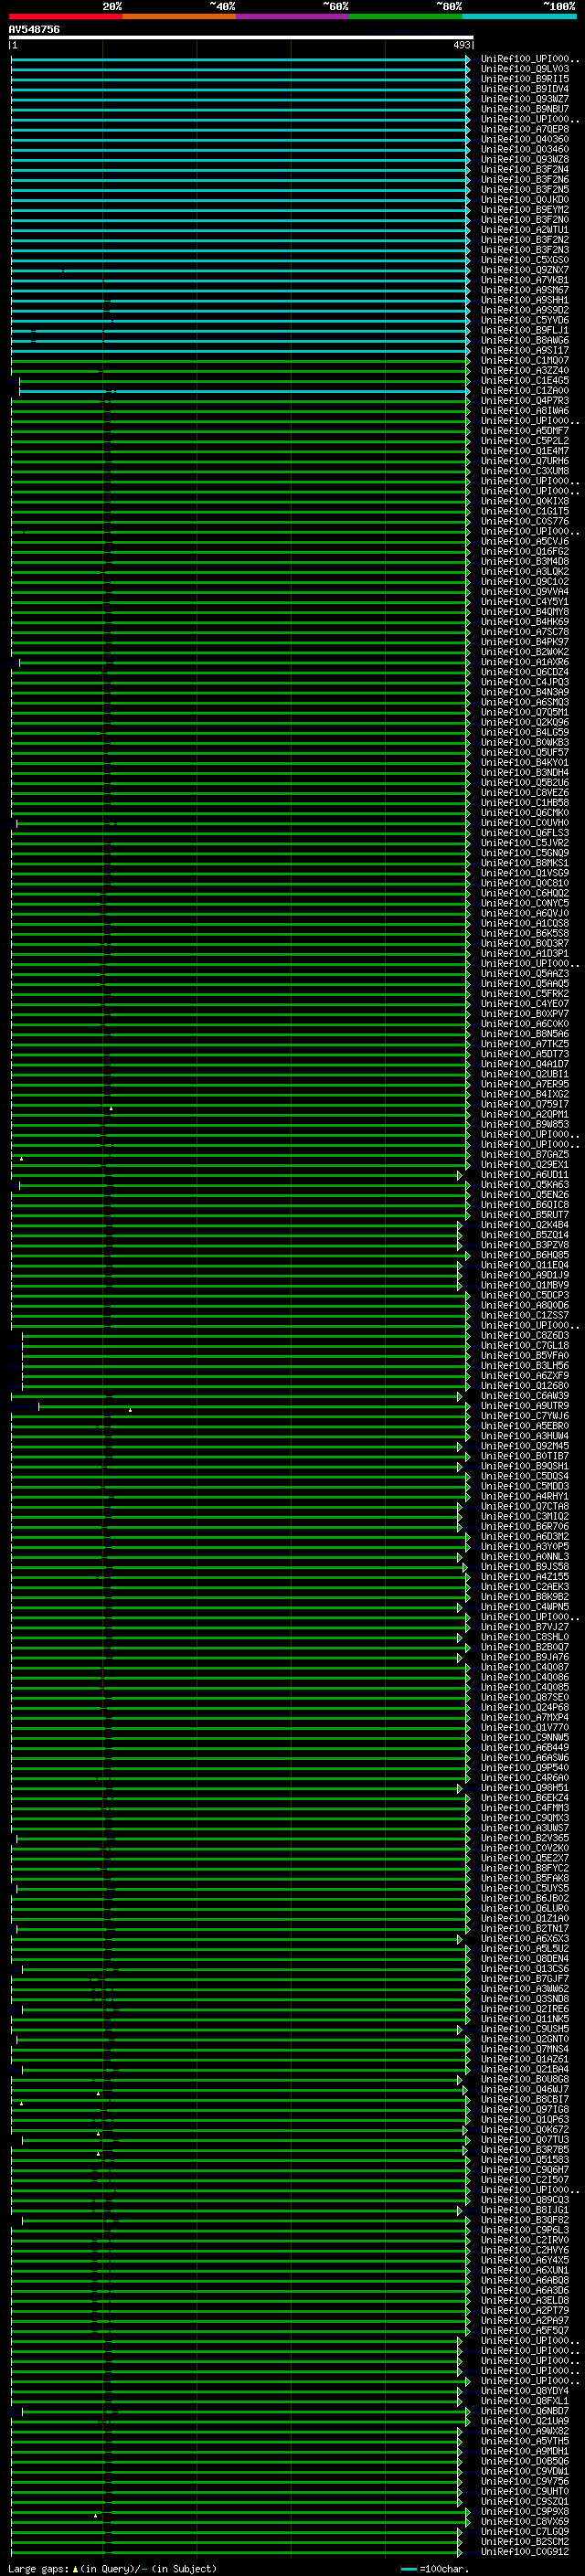
Task: Open entry UniRef100_C1E4G5
Action: click(x=525, y=380)
